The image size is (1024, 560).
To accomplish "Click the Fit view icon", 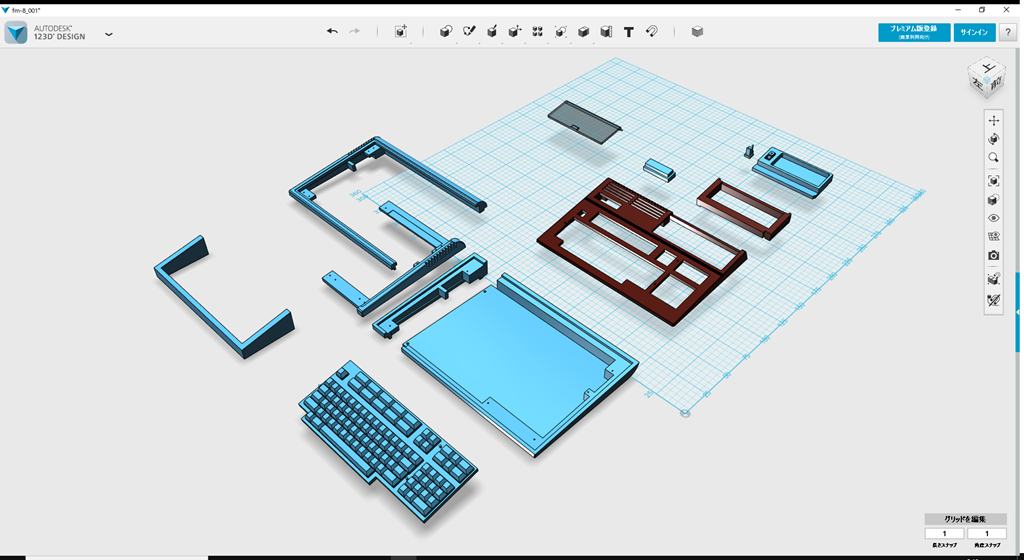I will point(993,181).
